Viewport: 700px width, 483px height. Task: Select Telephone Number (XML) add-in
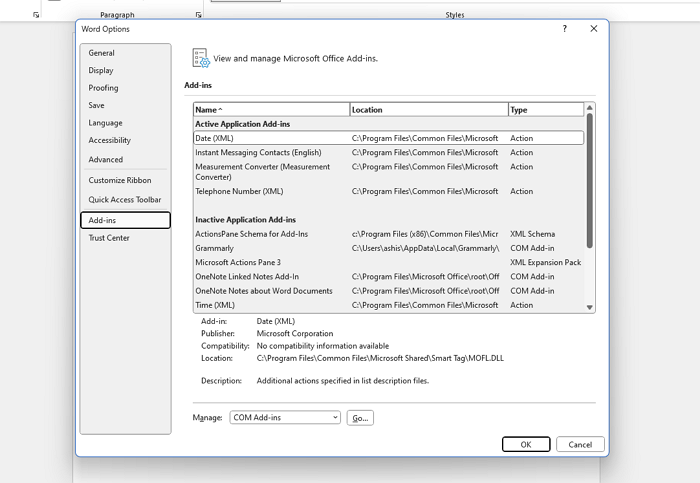239,191
